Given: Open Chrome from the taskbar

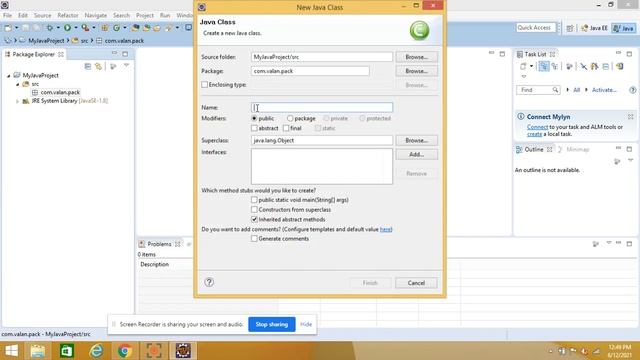Looking at the screenshot, I should 125,351.
